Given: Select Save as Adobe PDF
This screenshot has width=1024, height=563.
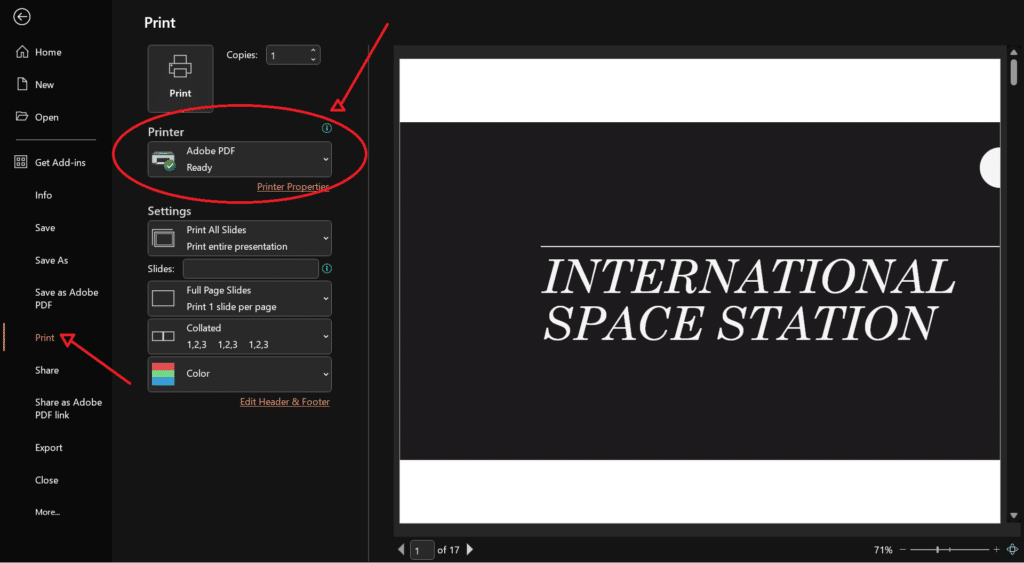Looking at the screenshot, I should pyautogui.click(x=67, y=298).
